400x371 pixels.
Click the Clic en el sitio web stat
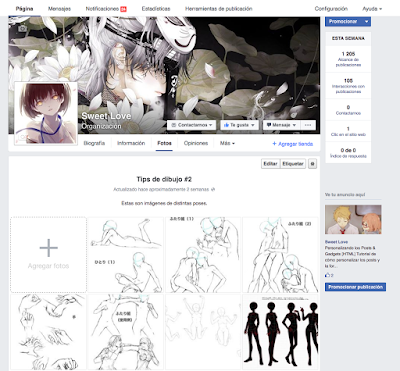348,131
